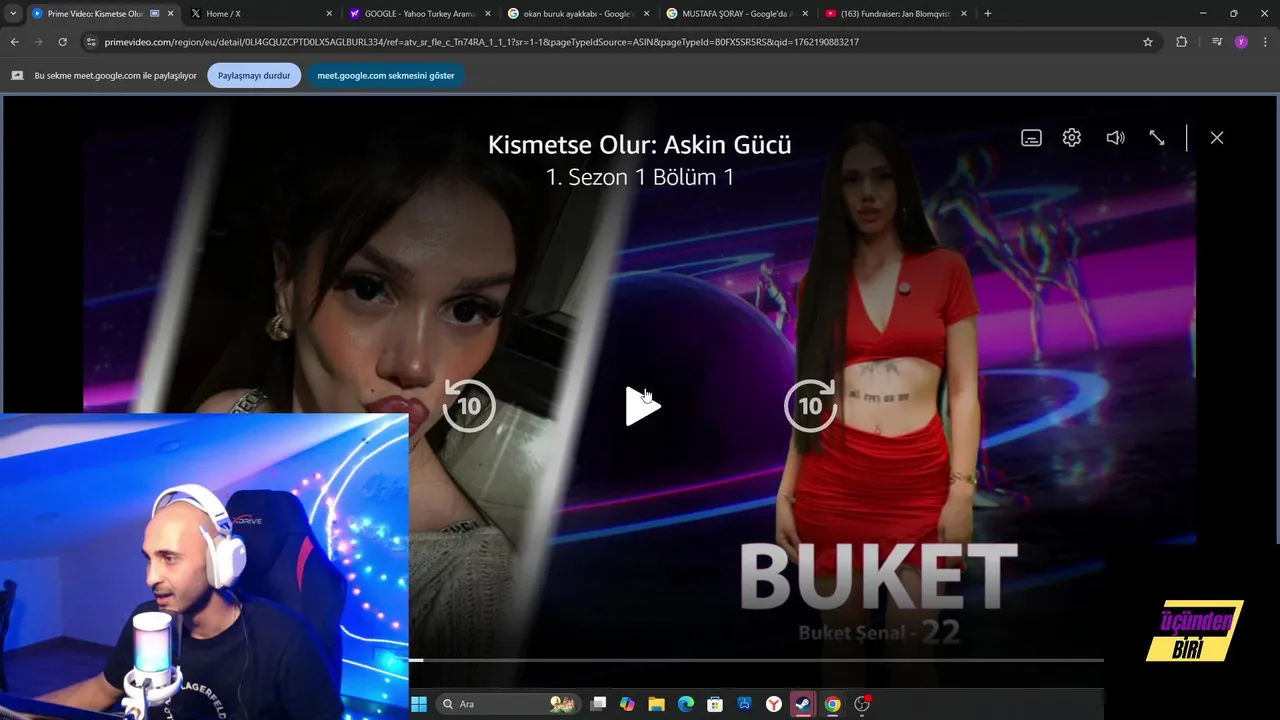Image resolution: width=1280 pixels, height=720 pixels.
Task: Seek on the video progress bar
Action: [x=756, y=660]
